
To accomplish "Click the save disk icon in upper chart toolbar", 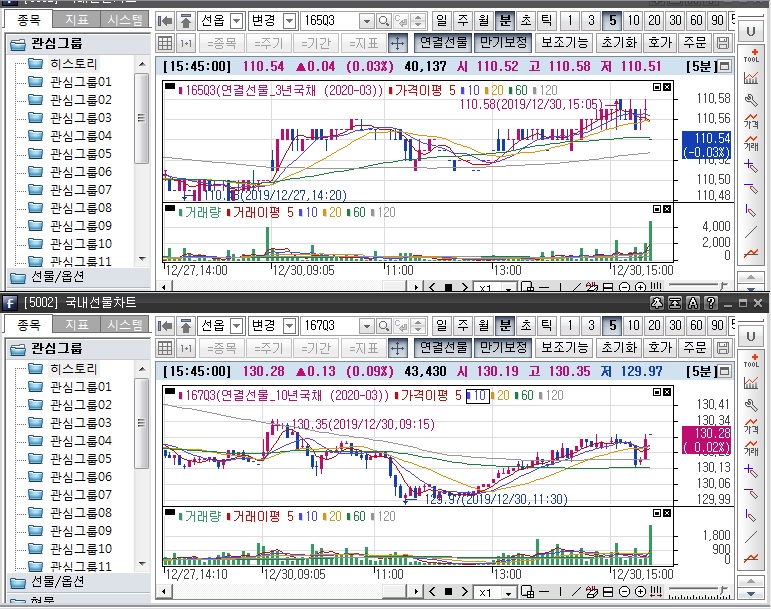I will pos(724,43).
